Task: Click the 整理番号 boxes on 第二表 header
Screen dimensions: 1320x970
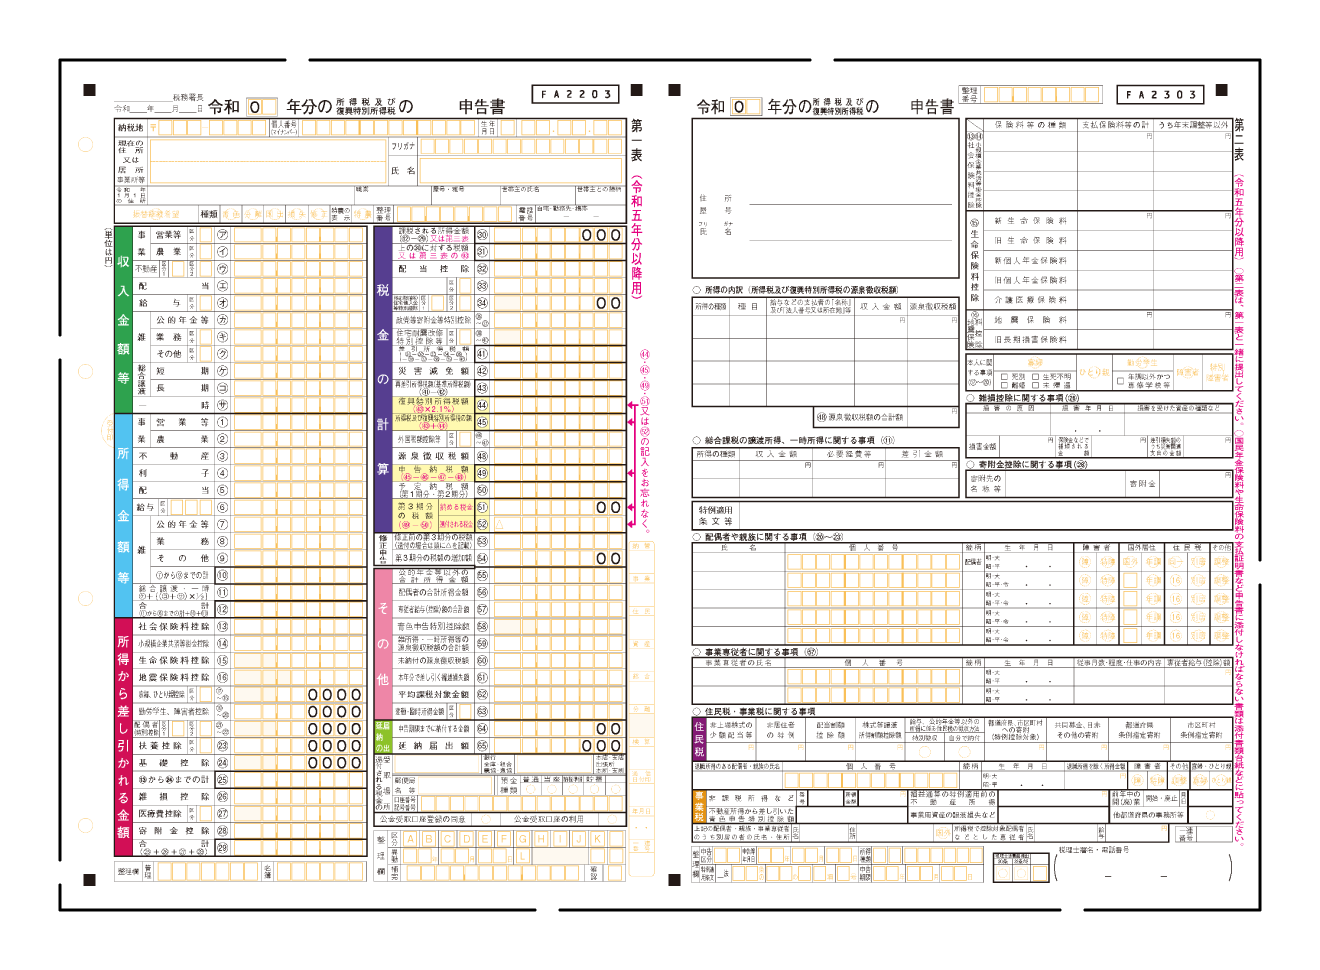Action: 1040,95
